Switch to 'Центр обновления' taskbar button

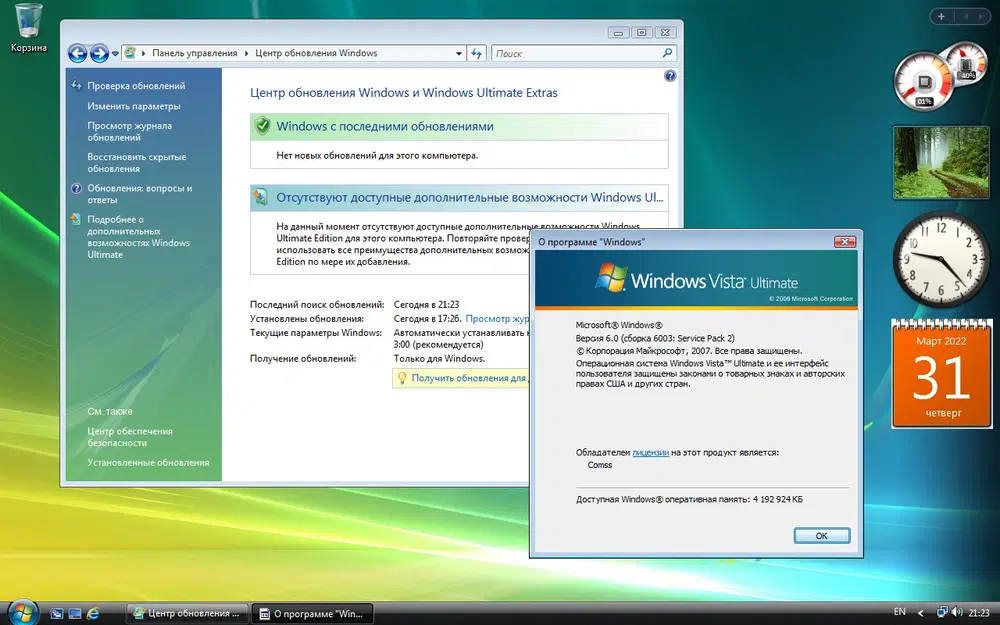tap(187, 614)
